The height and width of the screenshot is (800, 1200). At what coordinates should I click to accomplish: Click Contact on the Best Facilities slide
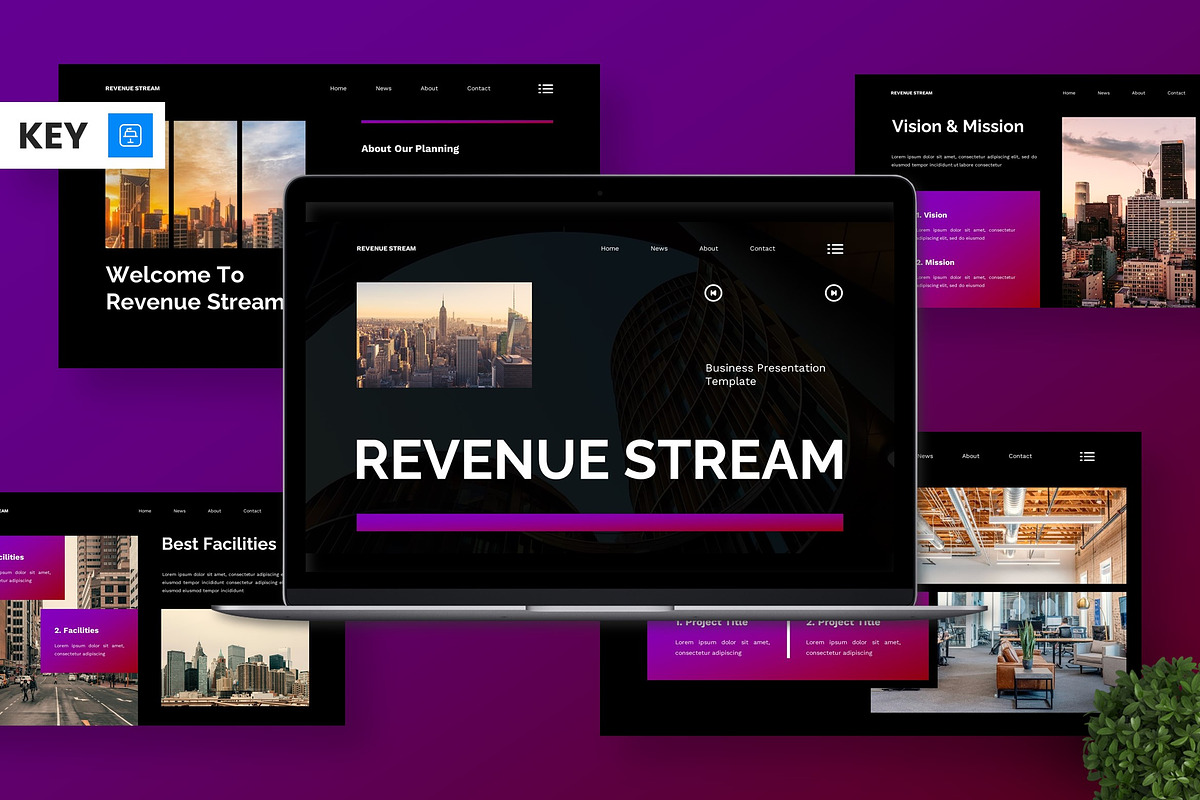252,511
